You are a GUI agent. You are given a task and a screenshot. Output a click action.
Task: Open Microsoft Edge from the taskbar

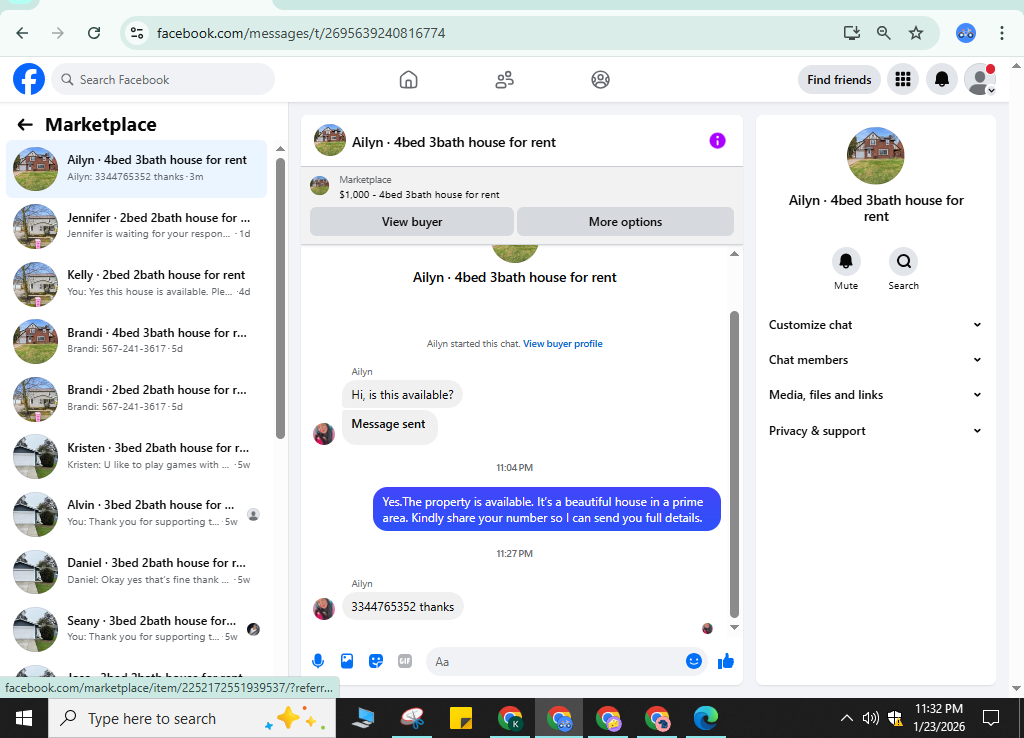point(705,718)
